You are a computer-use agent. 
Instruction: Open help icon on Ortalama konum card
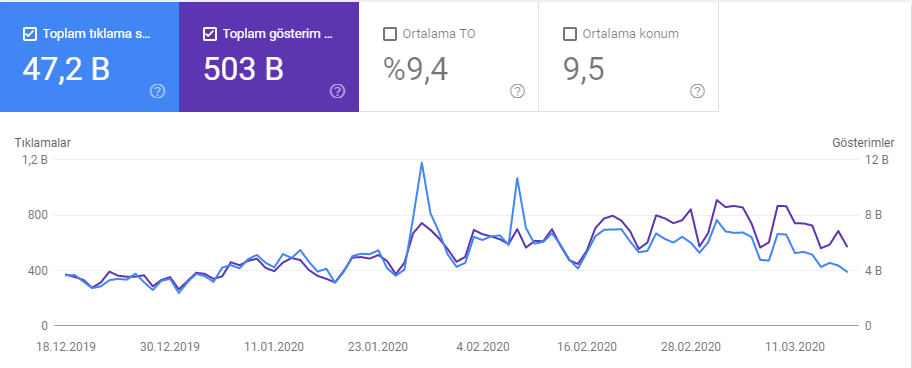pyautogui.click(x=697, y=91)
